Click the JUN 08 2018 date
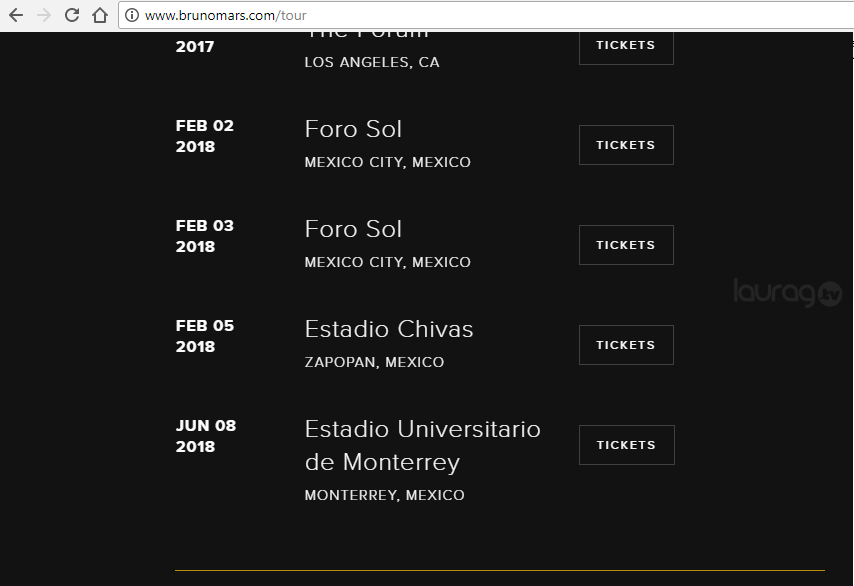Screen dimensions: 854x586 pyautogui.click(x=205, y=436)
